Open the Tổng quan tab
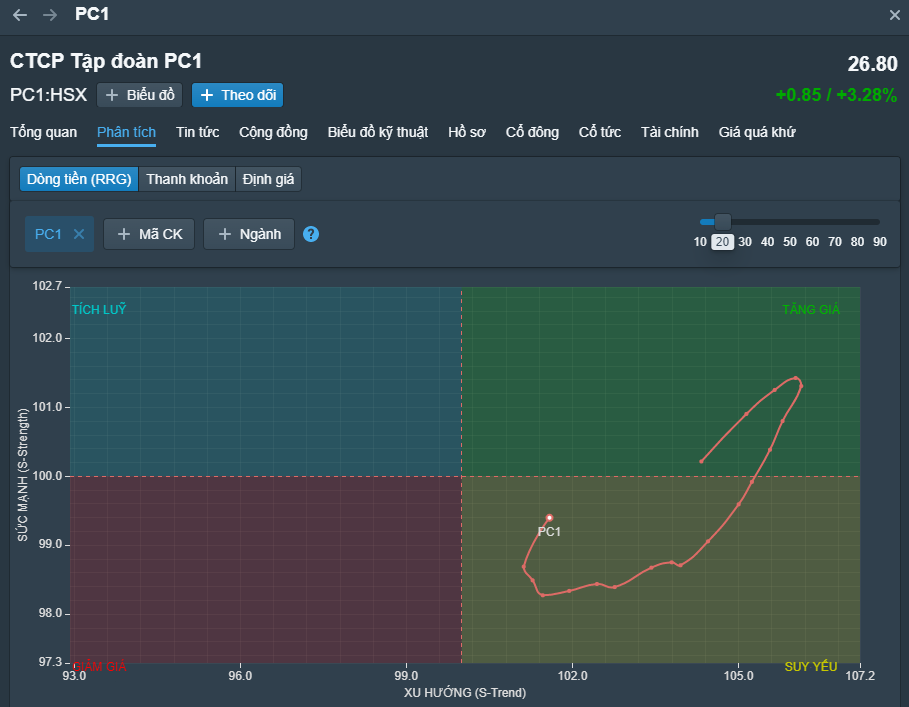This screenshot has height=707, width=909. pyautogui.click(x=43, y=132)
